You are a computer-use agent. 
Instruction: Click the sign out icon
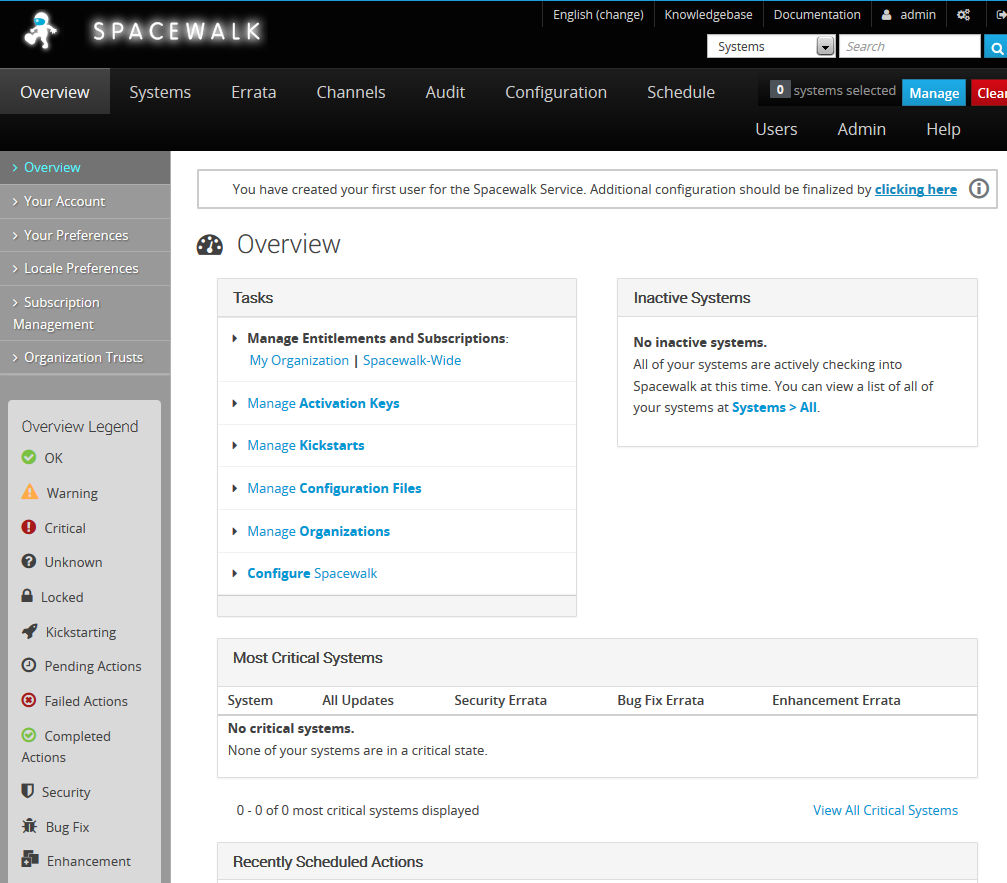click(x=1001, y=15)
